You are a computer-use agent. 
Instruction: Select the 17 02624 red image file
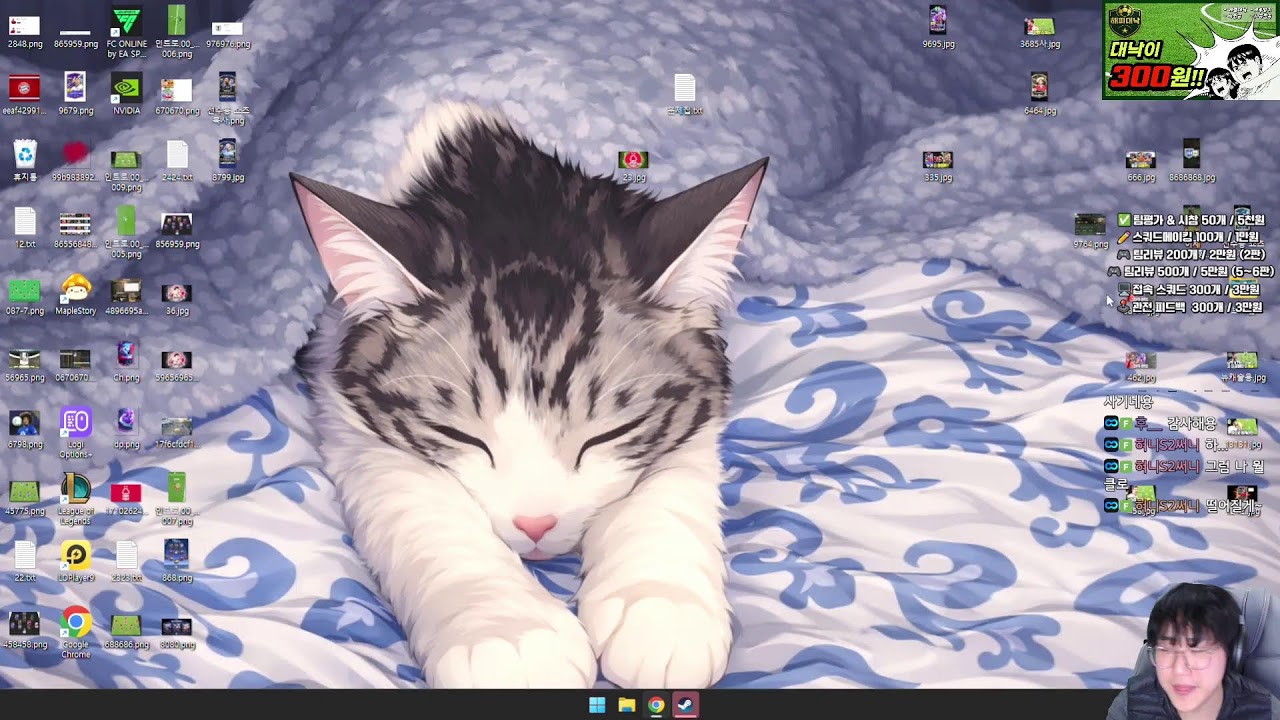pos(126,494)
